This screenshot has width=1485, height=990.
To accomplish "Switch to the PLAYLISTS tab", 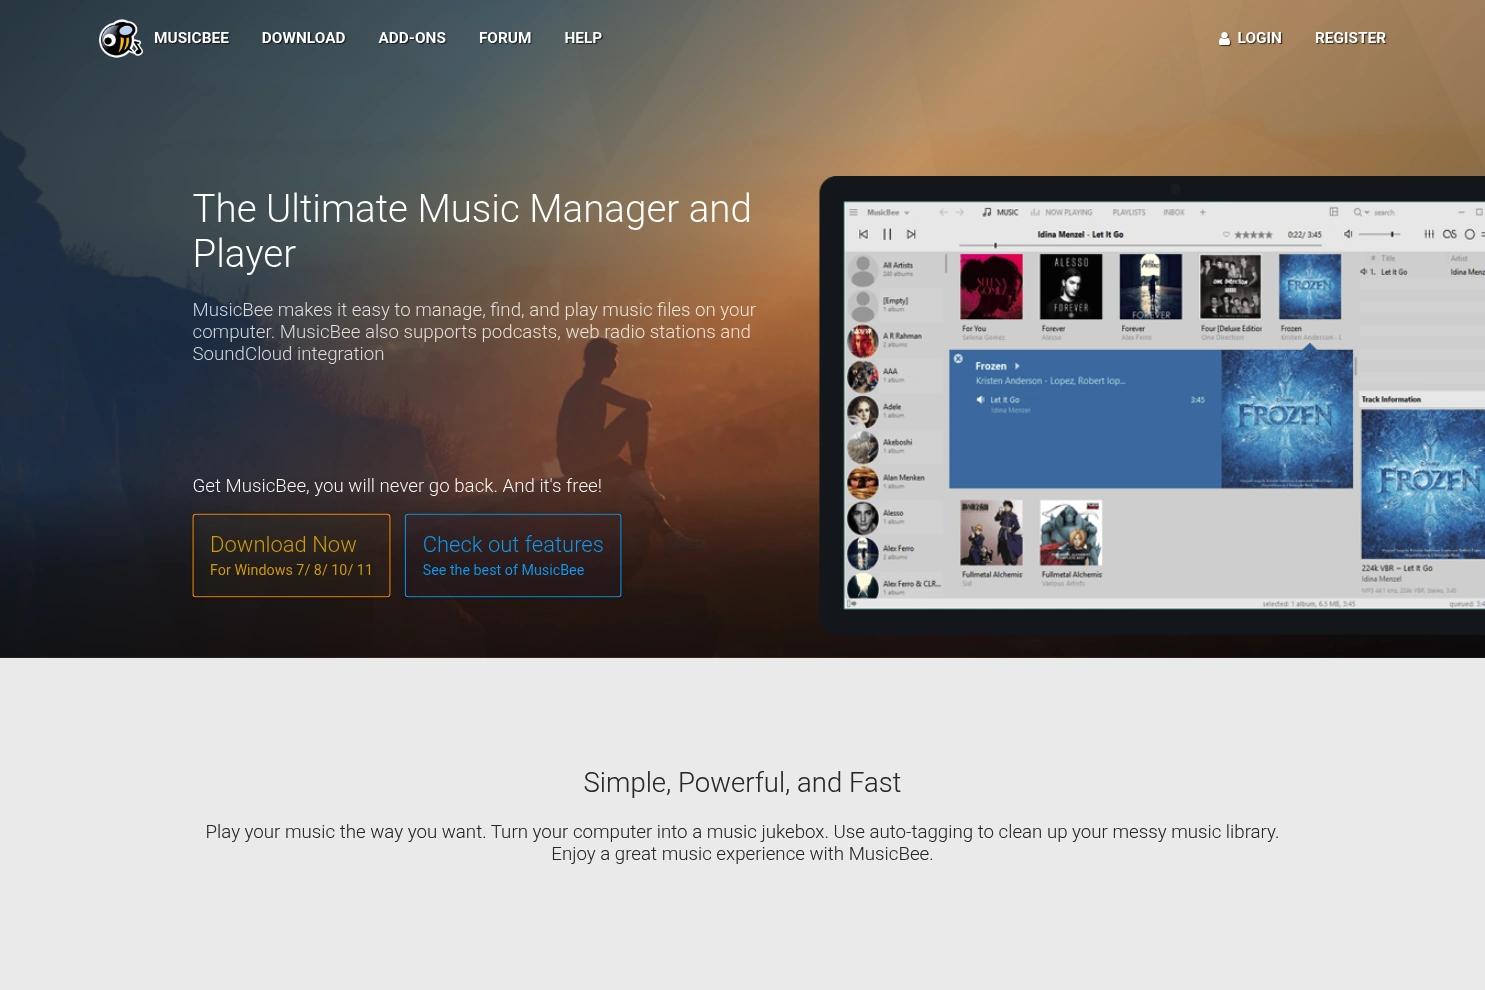I will coord(1129,212).
